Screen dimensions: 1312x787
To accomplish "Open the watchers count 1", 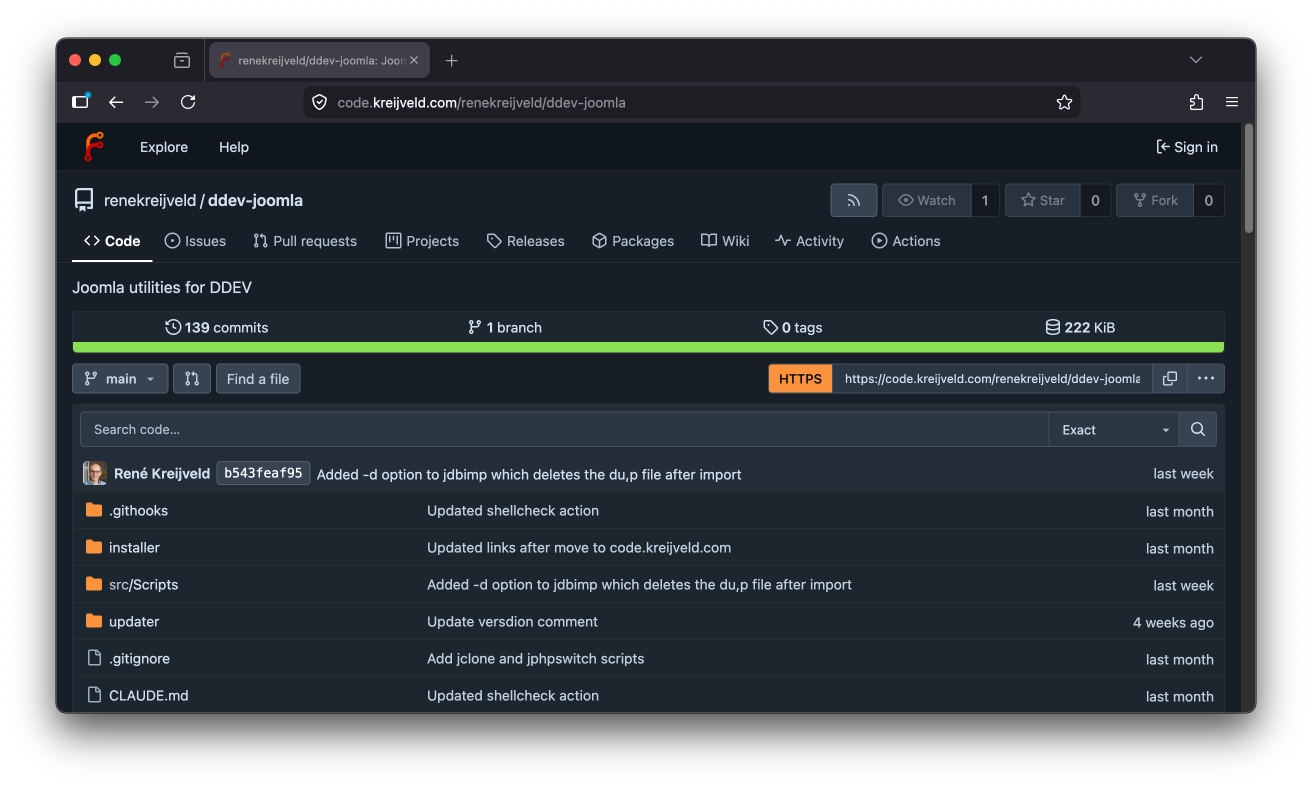I will pyautogui.click(x=984, y=200).
